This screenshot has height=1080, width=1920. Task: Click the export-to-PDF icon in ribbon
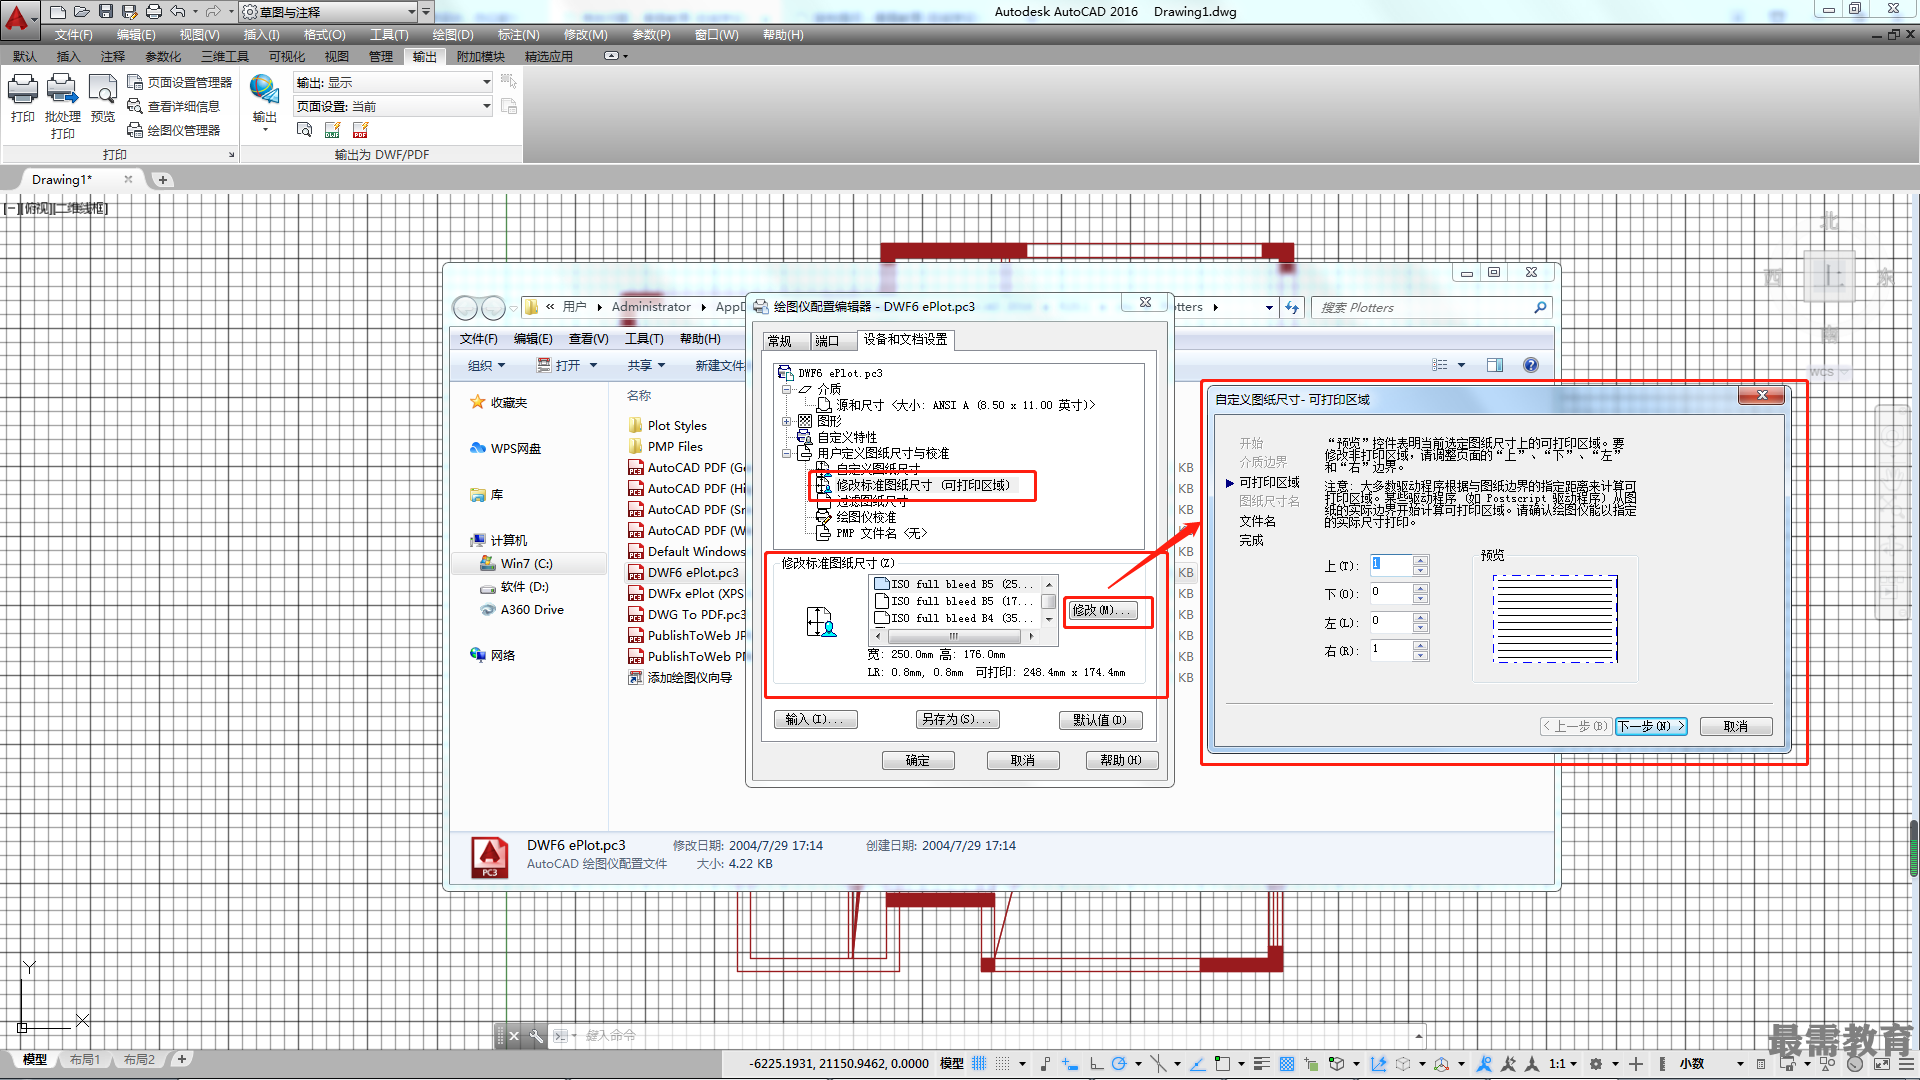pos(361,130)
